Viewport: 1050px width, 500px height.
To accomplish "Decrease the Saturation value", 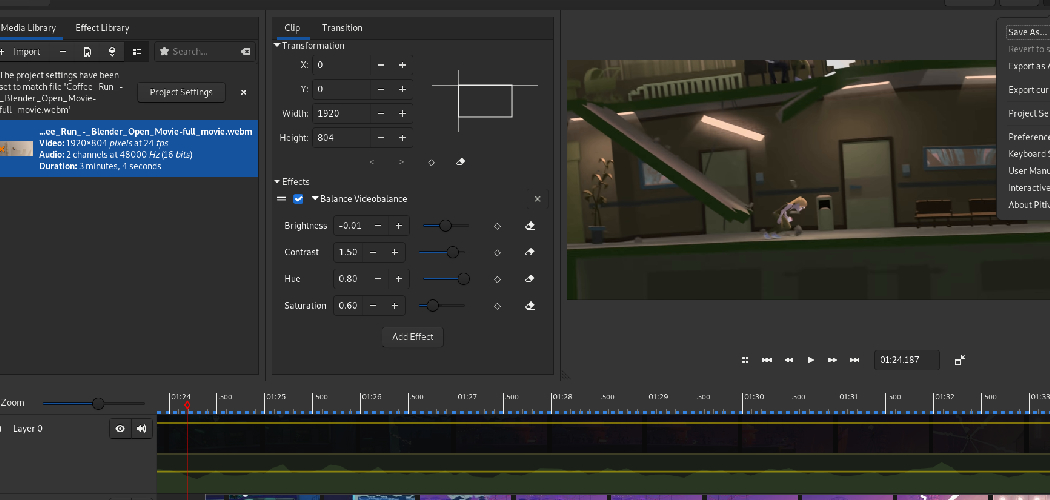I will click(373, 306).
